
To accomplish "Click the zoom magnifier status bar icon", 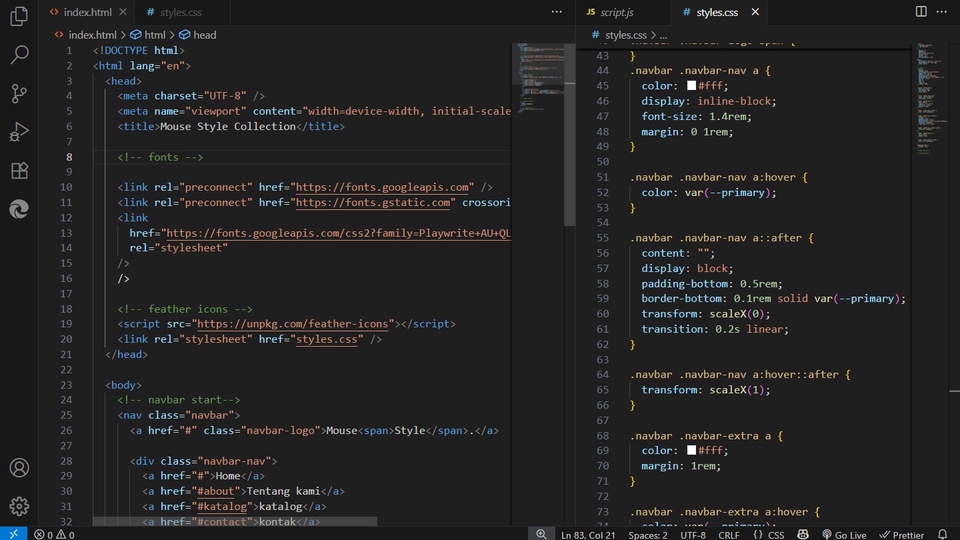I will [541, 534].
